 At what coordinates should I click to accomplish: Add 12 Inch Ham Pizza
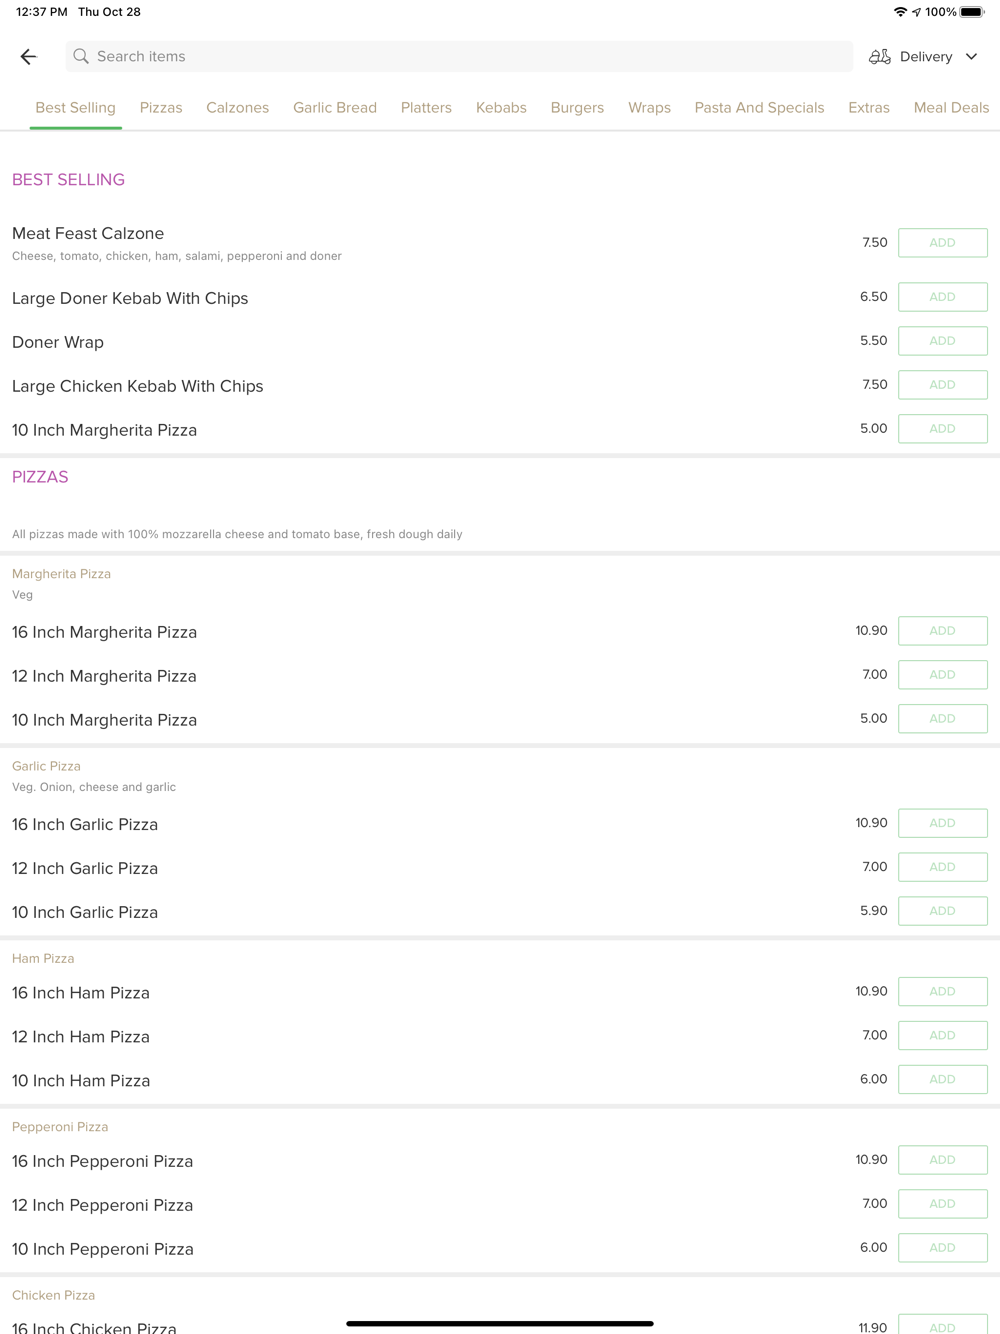(x=943, y=1035)
